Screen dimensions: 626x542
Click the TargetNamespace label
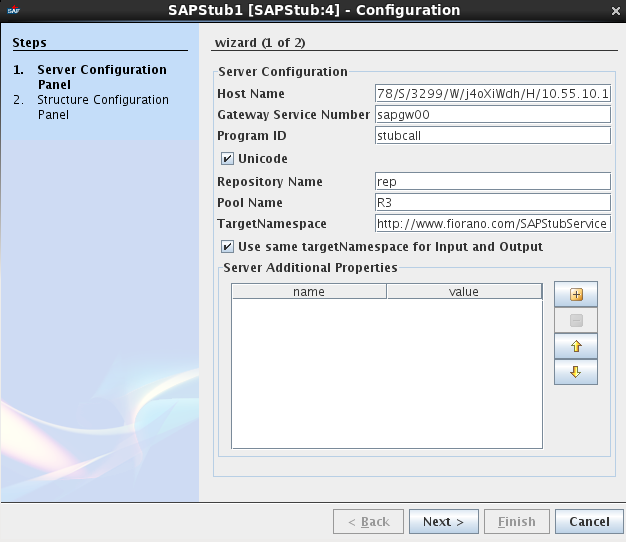[272, 224]
